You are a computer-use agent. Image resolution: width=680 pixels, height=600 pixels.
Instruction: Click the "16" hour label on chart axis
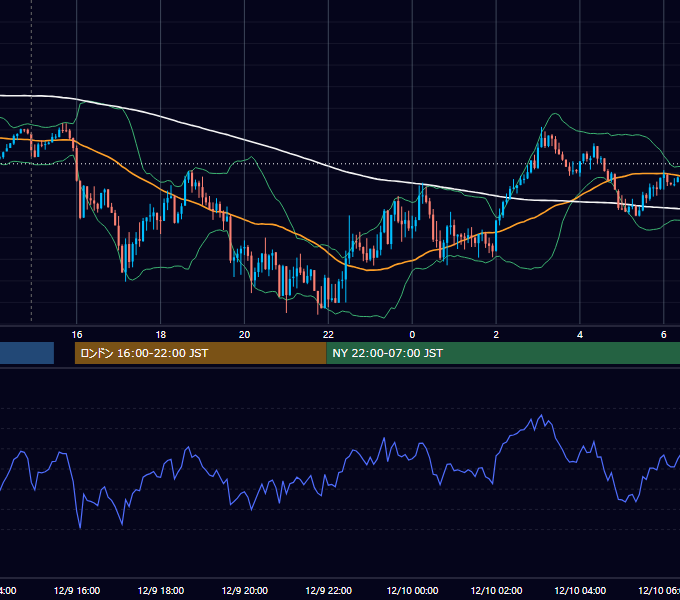click(x=77, y=335)
